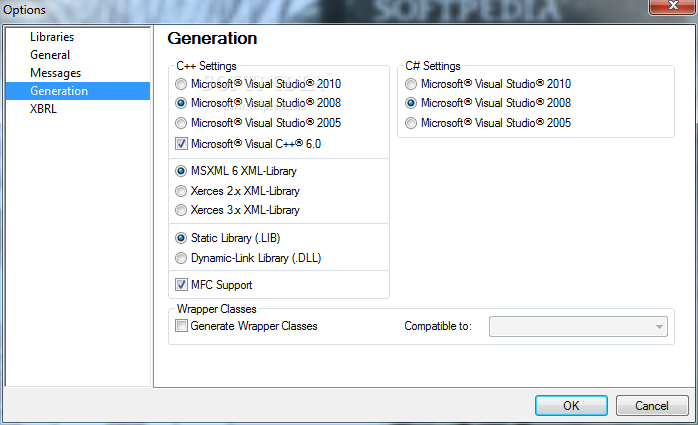Choose Xerces 3.x XML-Library option

181,210
